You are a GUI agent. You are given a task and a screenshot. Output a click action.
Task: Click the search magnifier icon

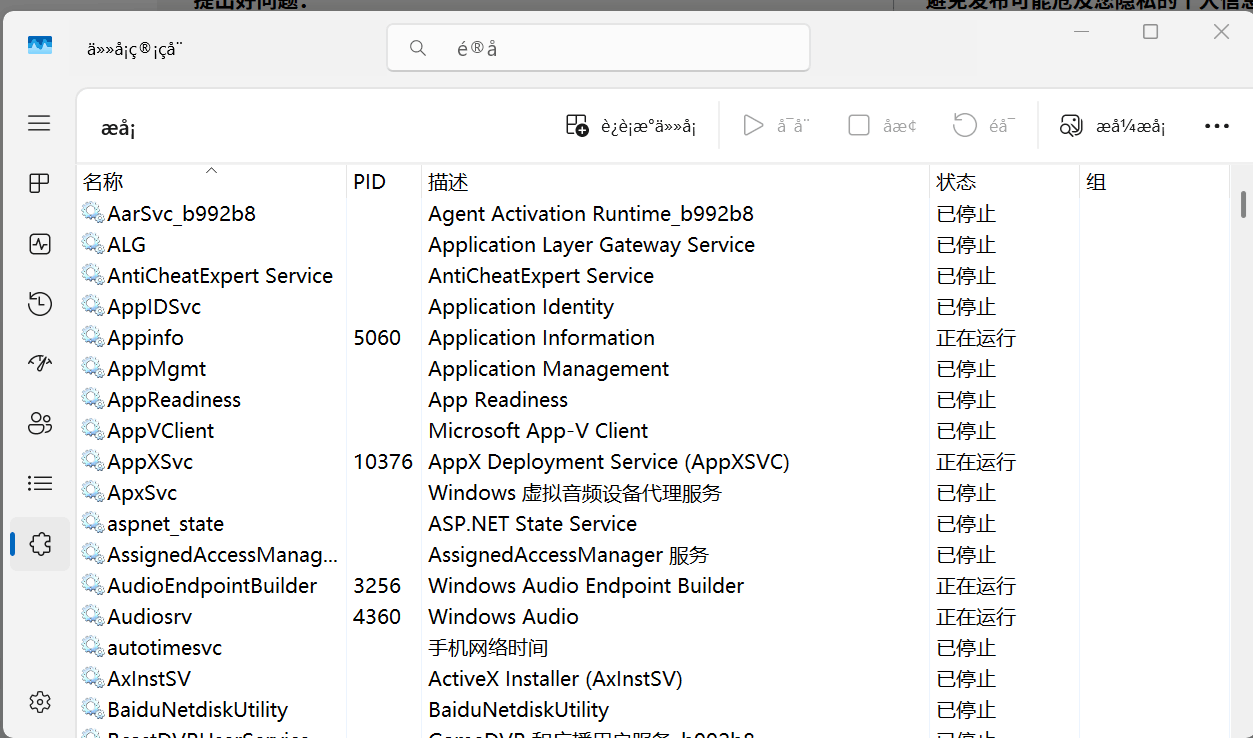418,48
